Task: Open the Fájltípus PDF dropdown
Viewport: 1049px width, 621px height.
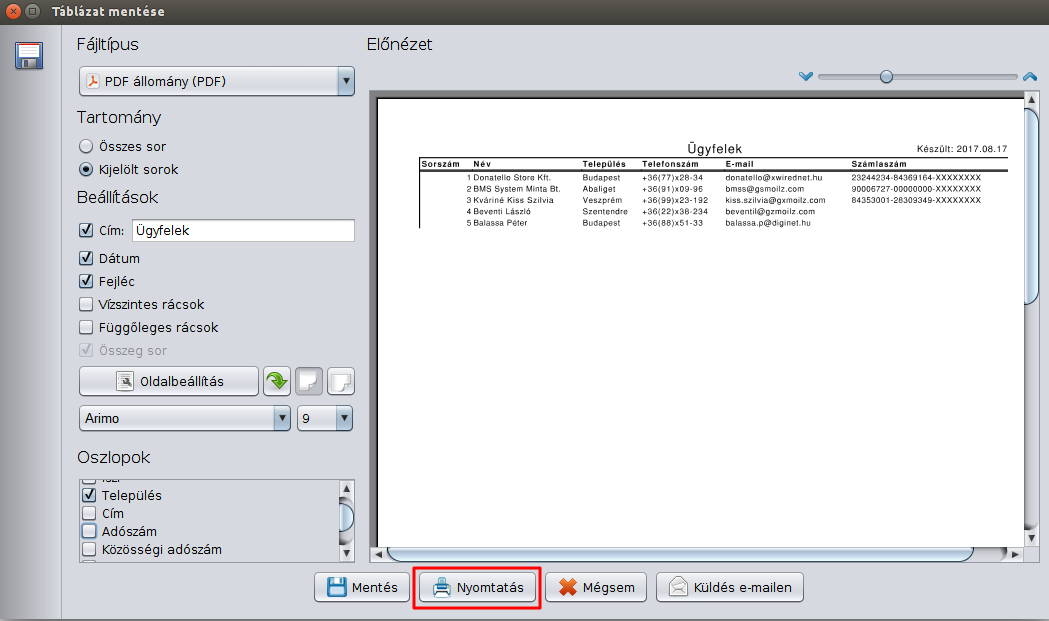Action: pos(217,81)
